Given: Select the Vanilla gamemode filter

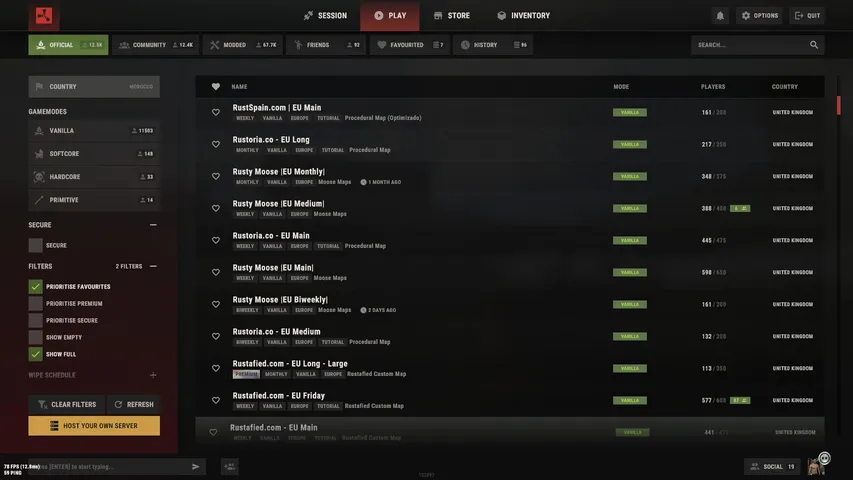Looking at the screenshot, I should coord(94,131).
